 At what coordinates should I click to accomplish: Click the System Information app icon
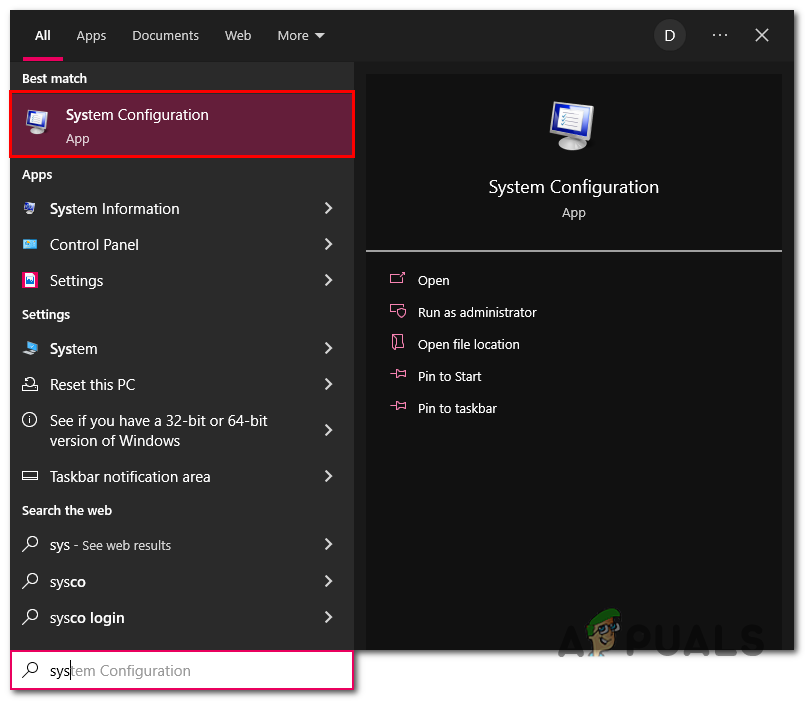[30, 209]
